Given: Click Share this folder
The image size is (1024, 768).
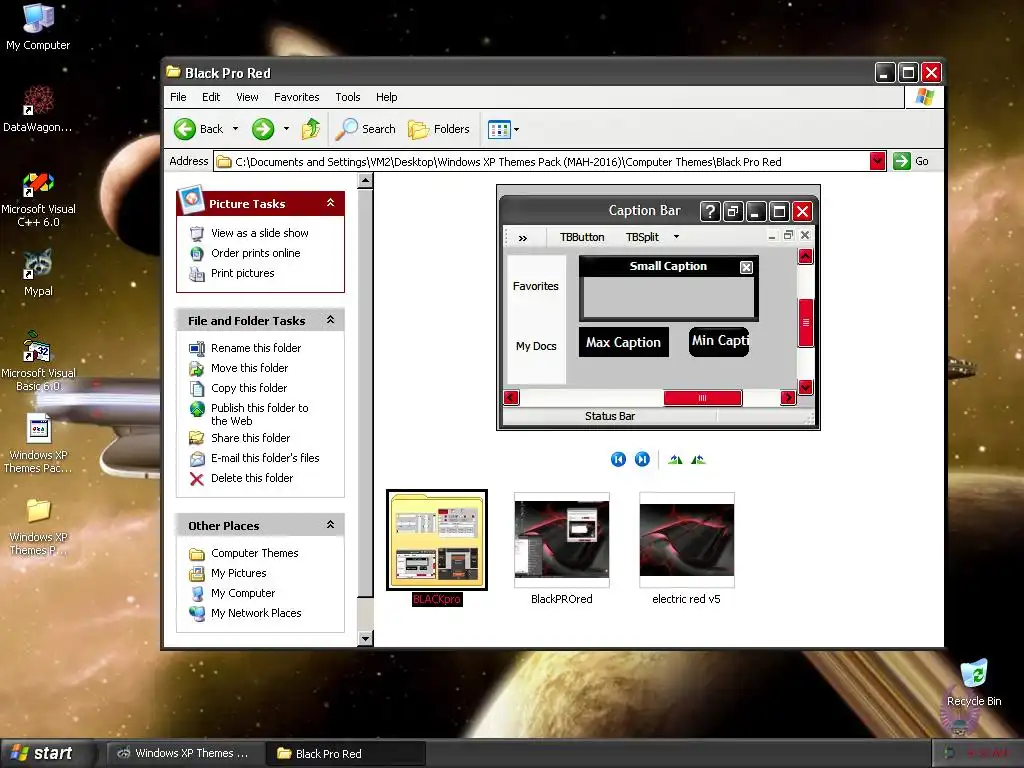Looking at the screenshot, I should (x=250, y=438).
